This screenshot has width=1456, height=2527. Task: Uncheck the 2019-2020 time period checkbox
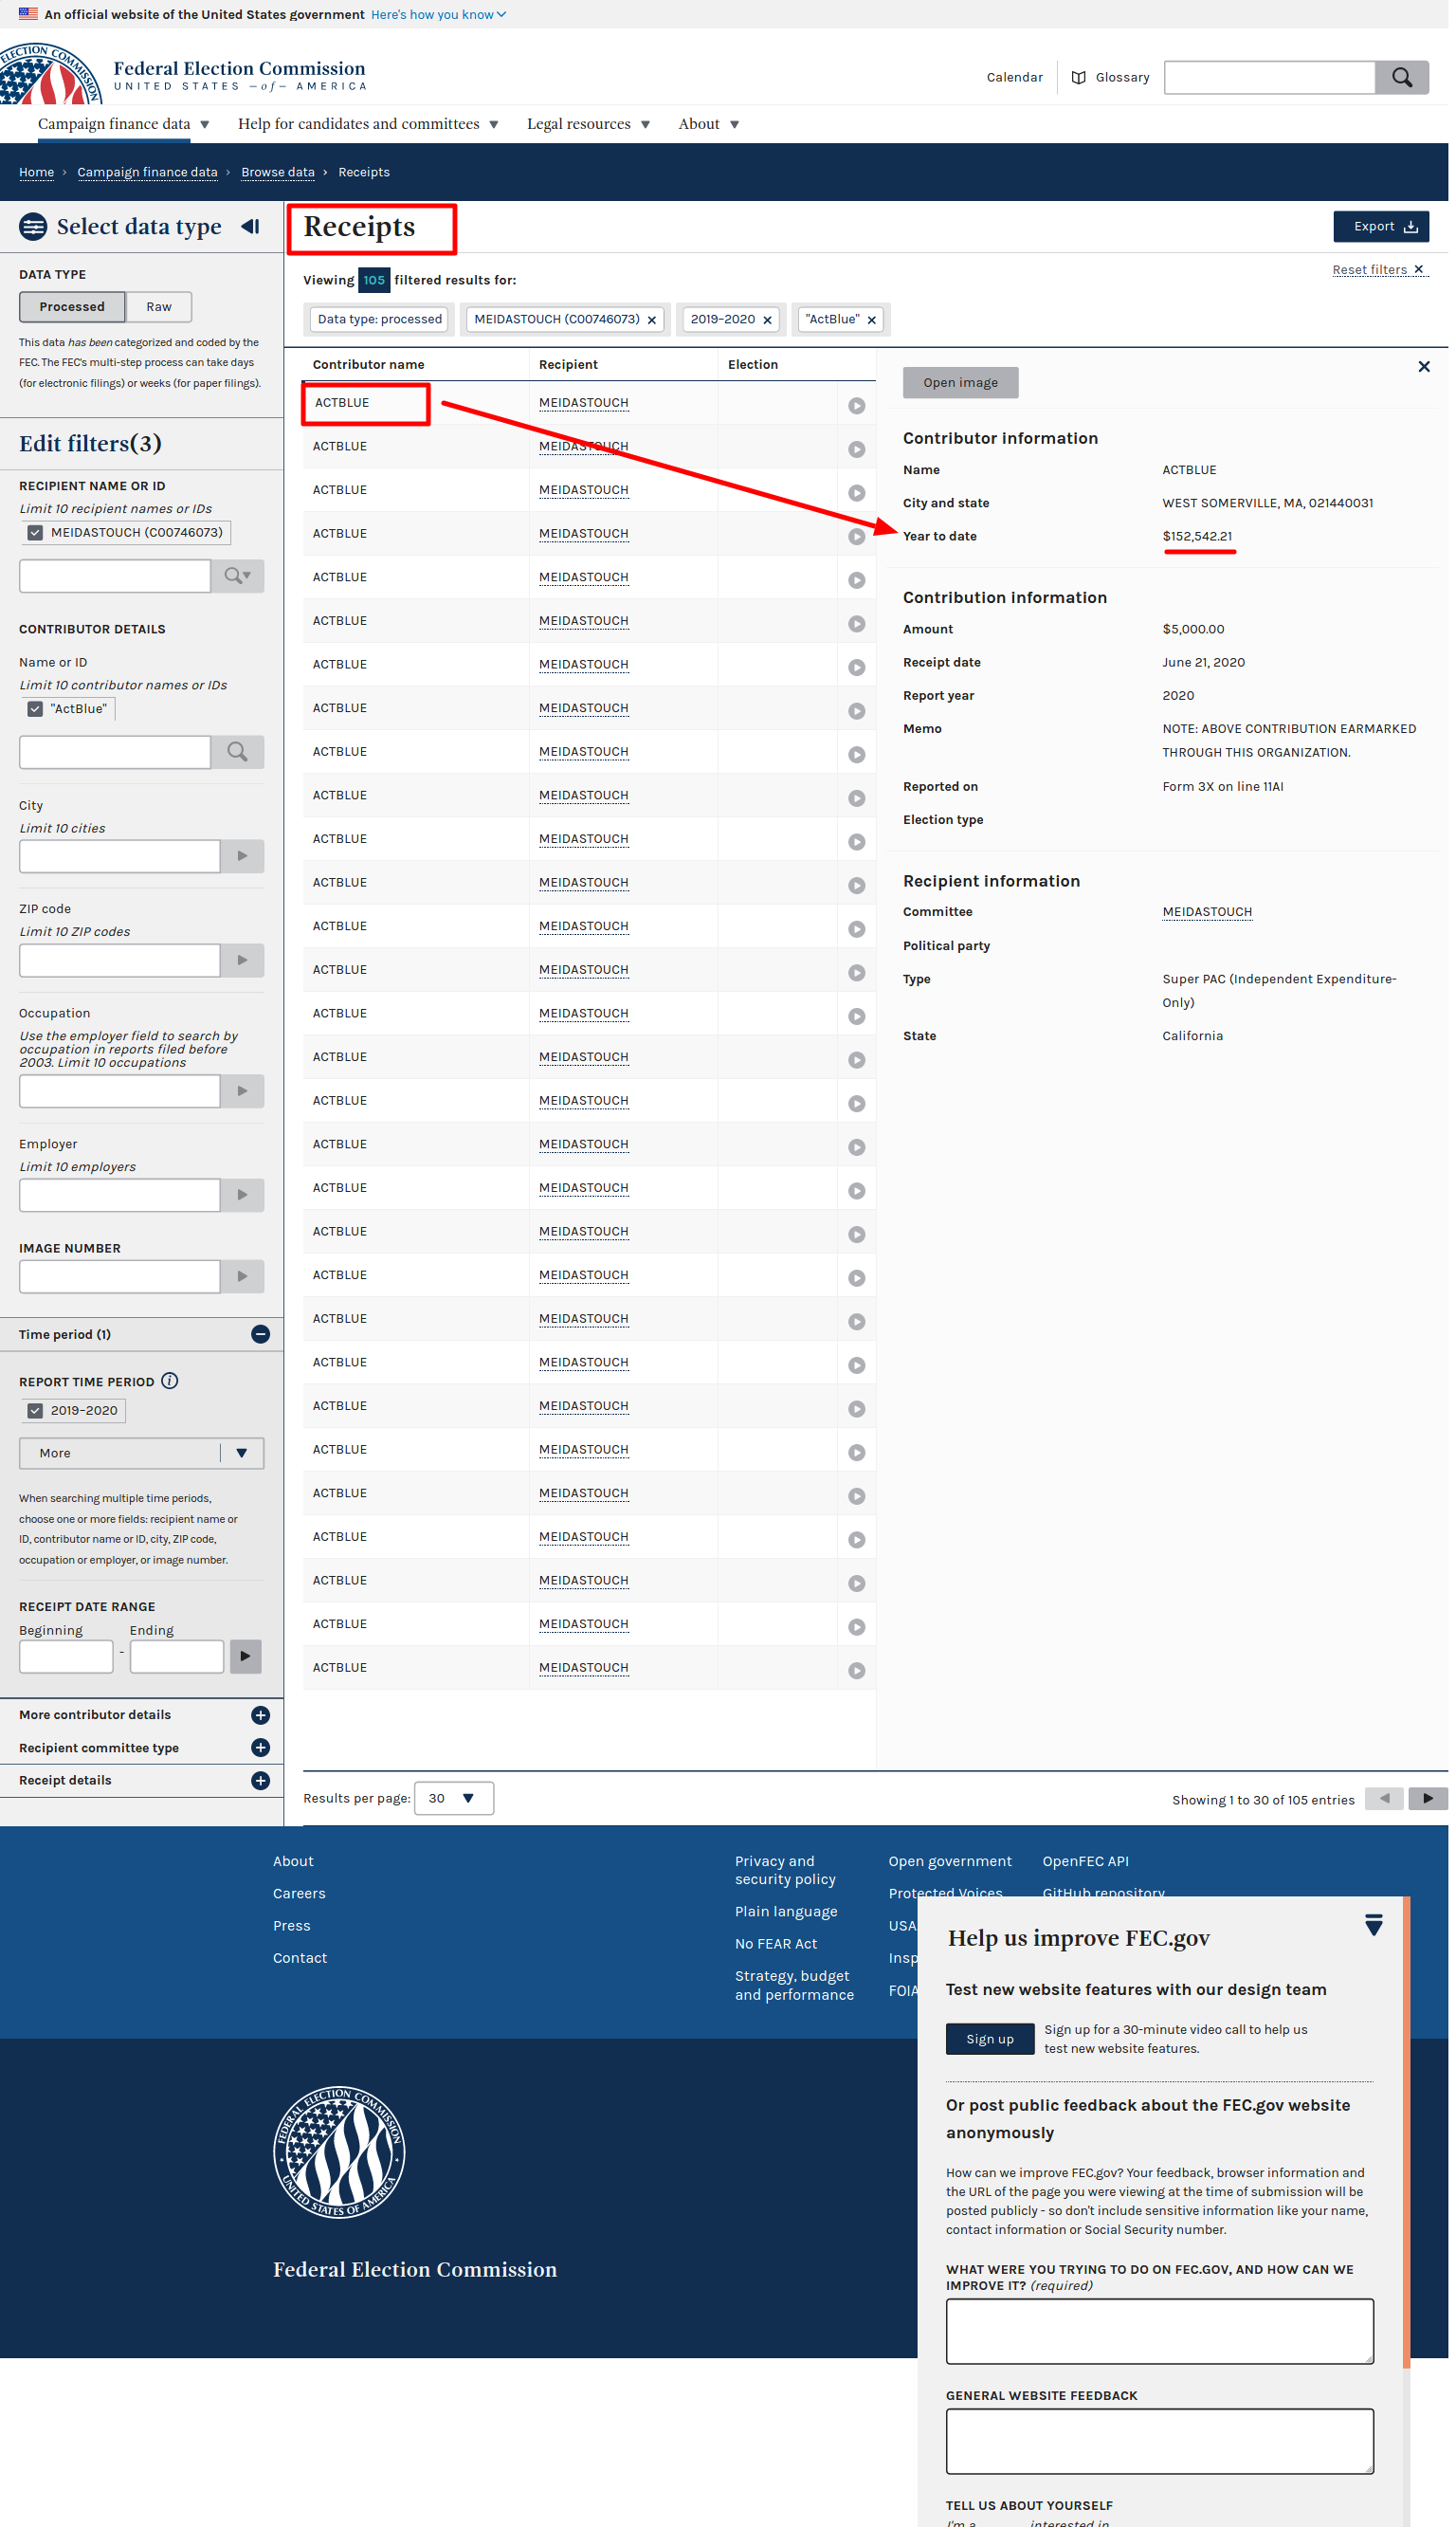35,1410
